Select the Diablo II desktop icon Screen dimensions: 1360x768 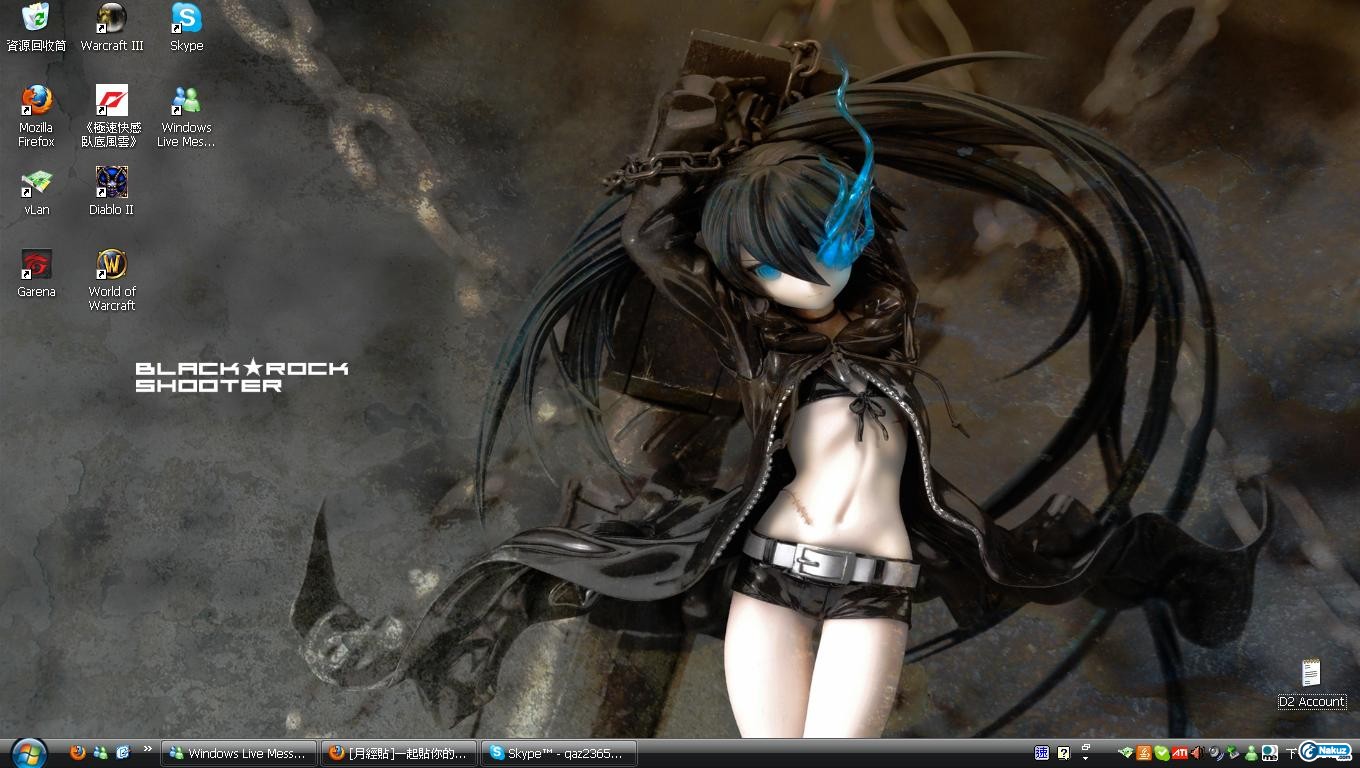click(x=111, y=183)
